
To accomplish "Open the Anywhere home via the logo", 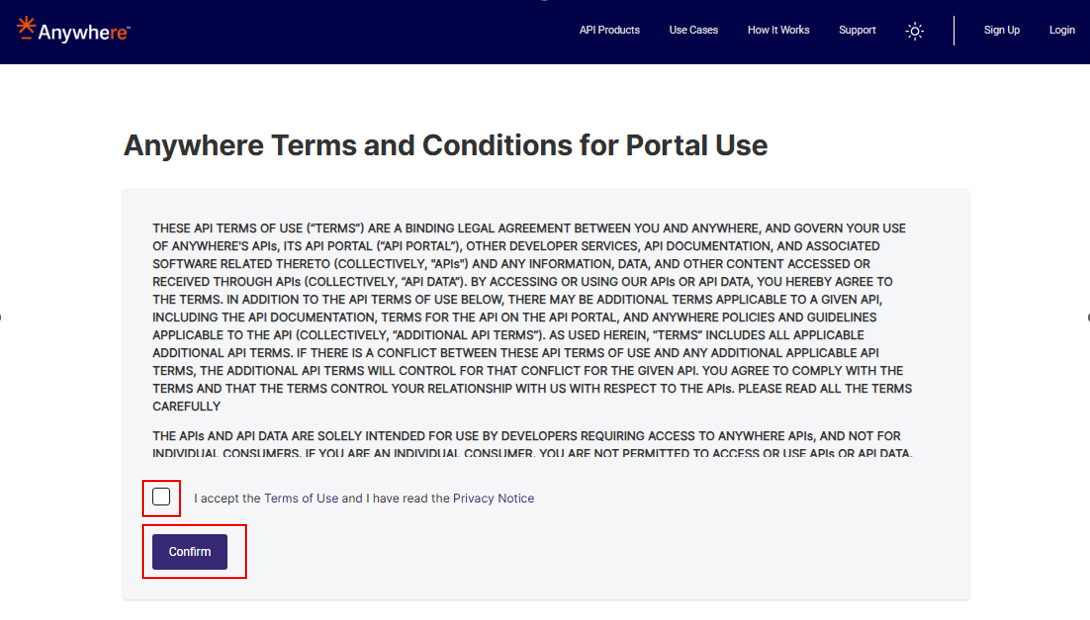I will coord(70,30).
